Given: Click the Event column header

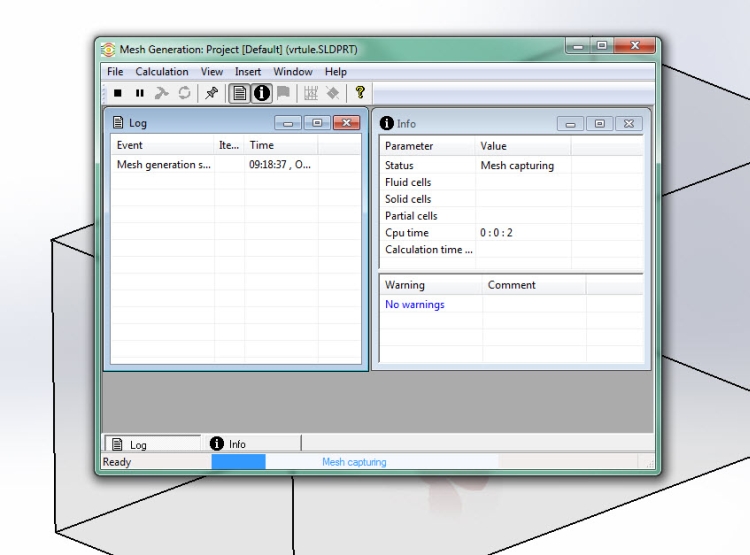Looking at the screenshot, I should pyautogui.click(x=163, y=145).
